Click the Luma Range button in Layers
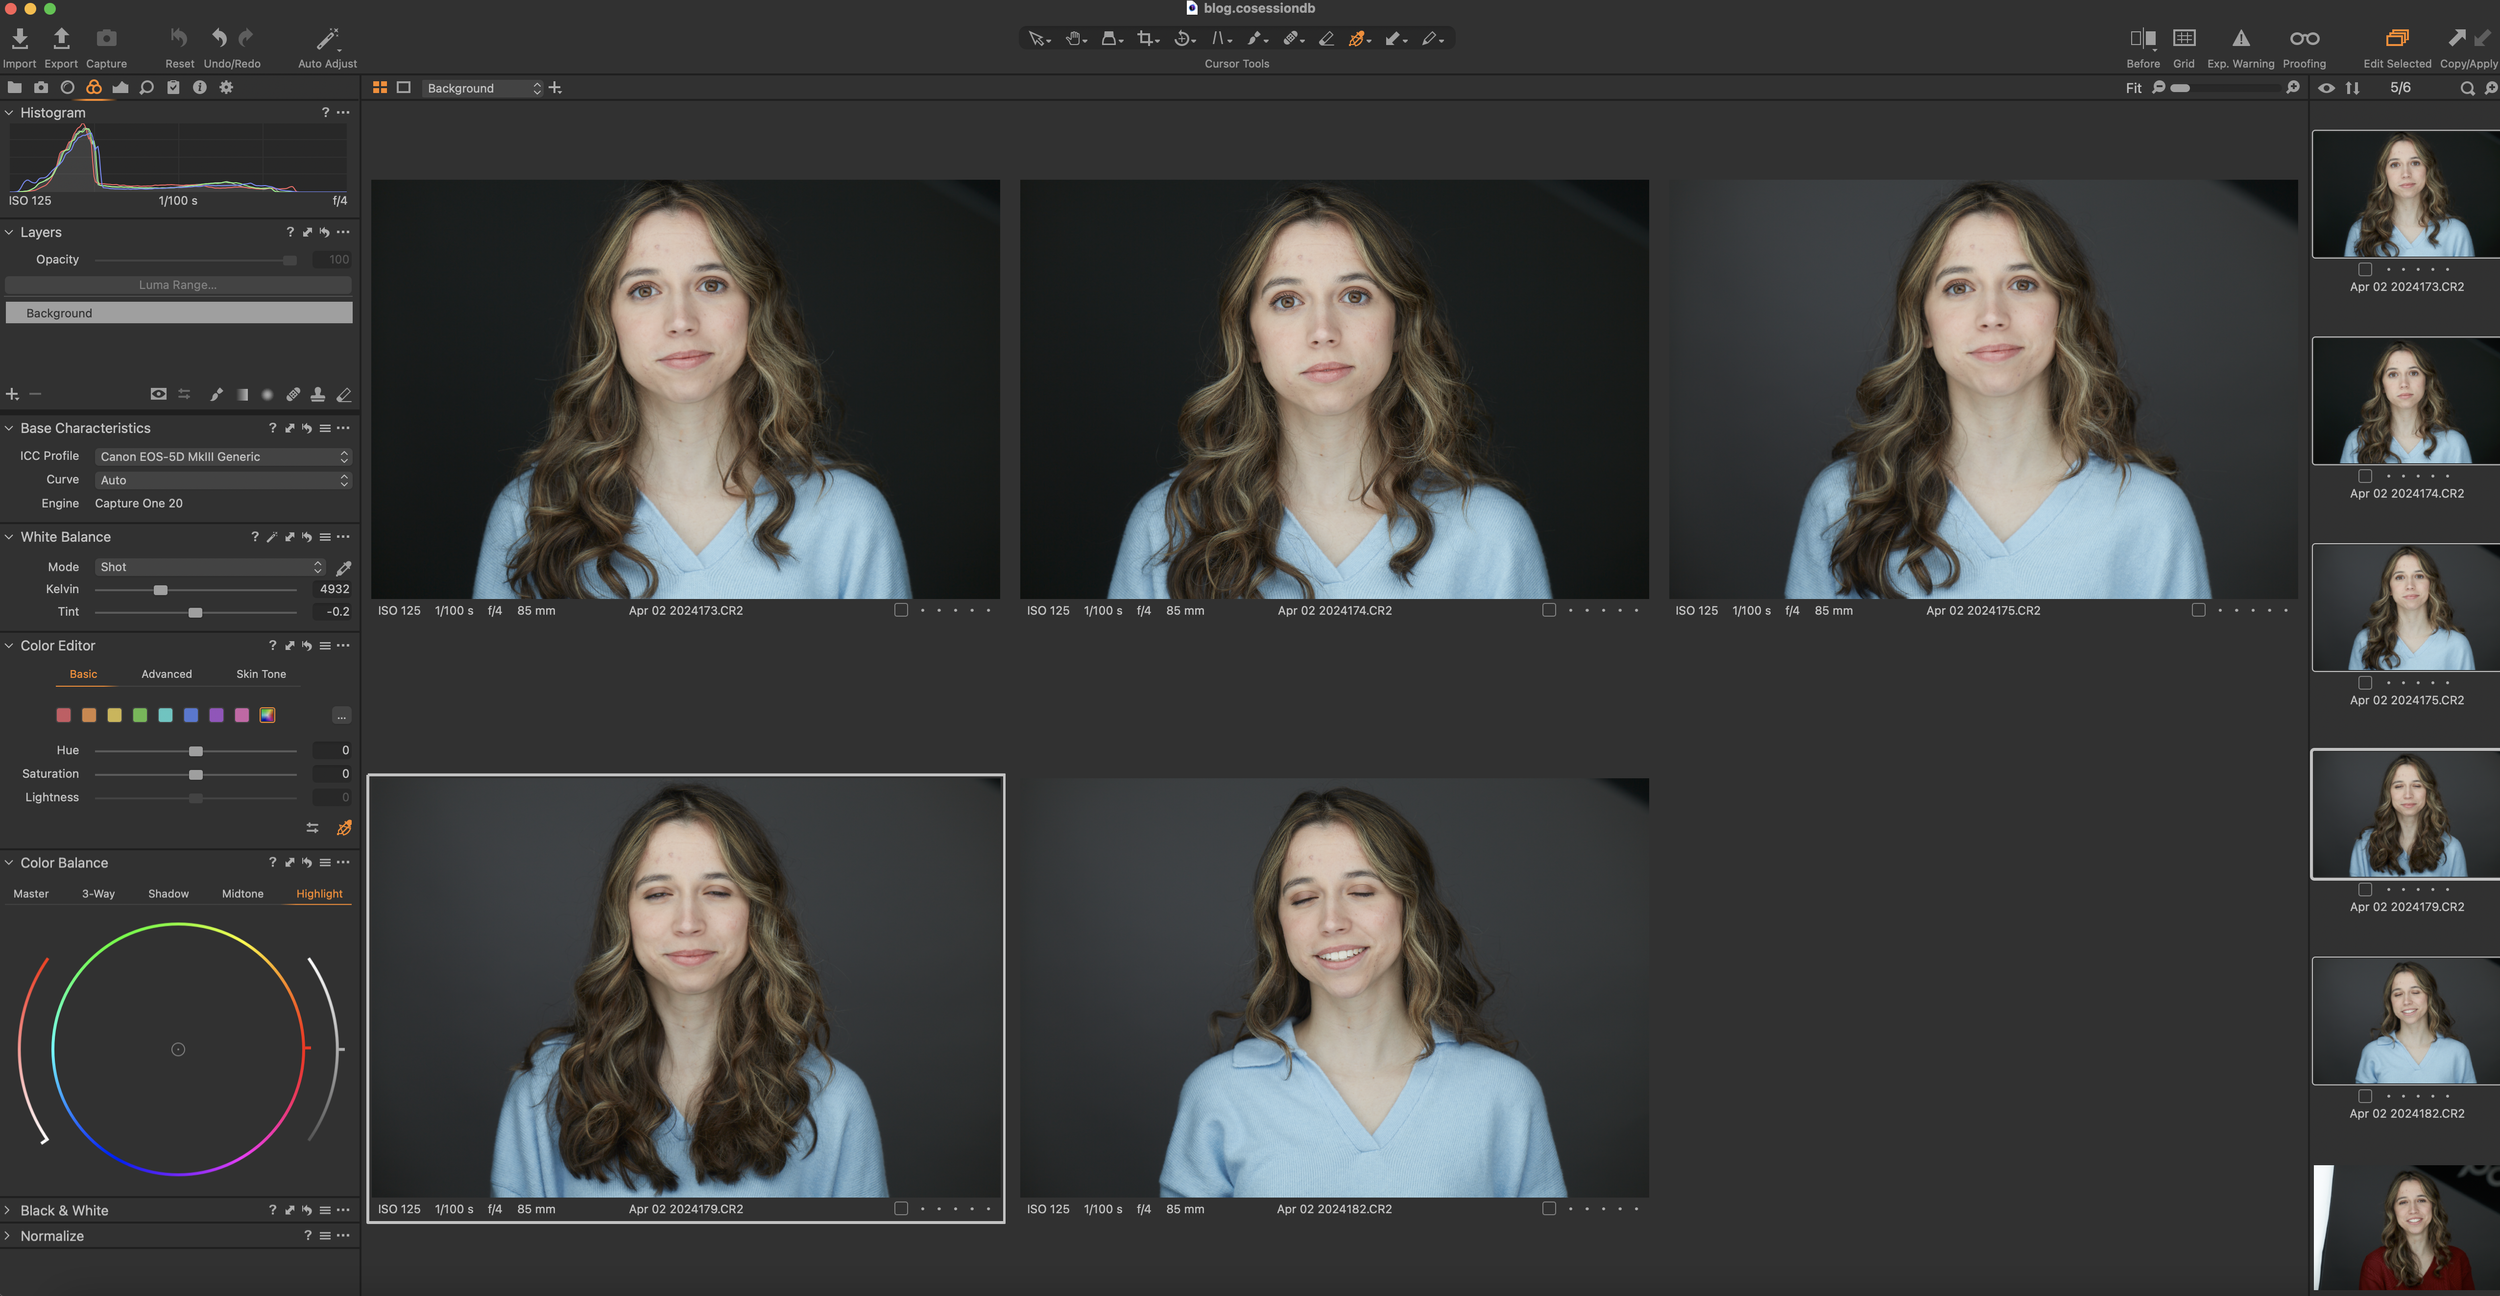The height and width of the screenshot is (1296, 2500). [178, 284]
